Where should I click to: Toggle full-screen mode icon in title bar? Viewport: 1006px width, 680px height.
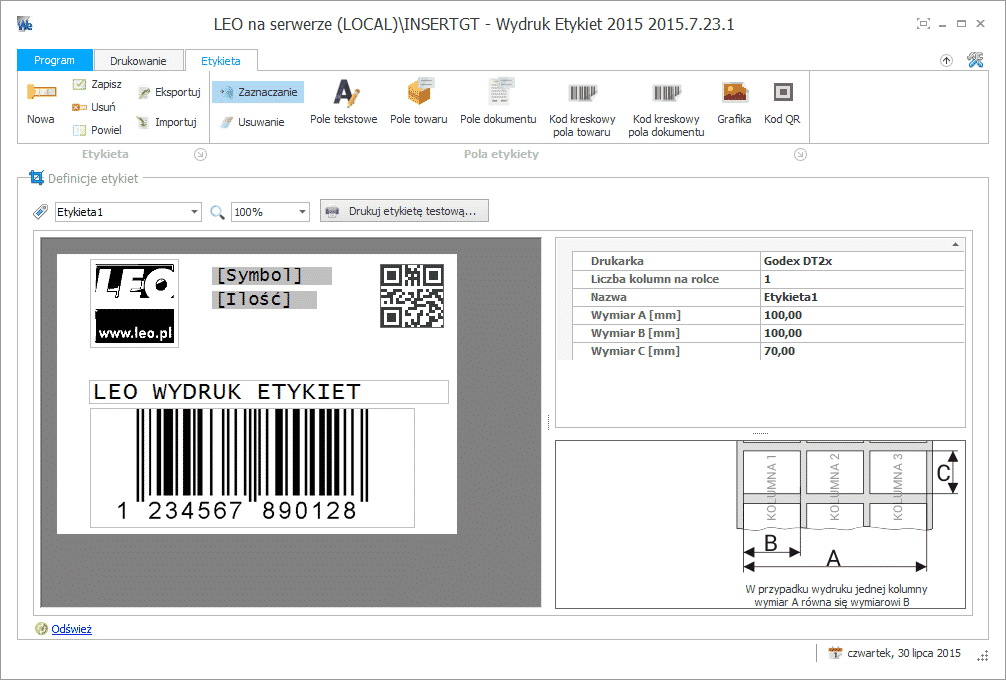[923, 24]
